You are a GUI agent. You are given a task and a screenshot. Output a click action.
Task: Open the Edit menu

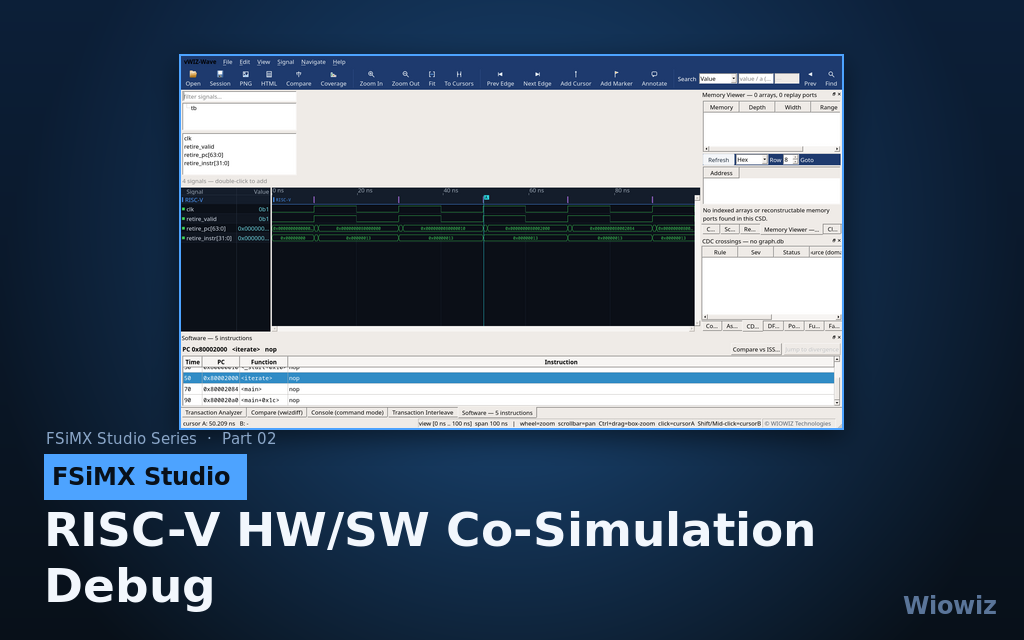click(244, 62)
